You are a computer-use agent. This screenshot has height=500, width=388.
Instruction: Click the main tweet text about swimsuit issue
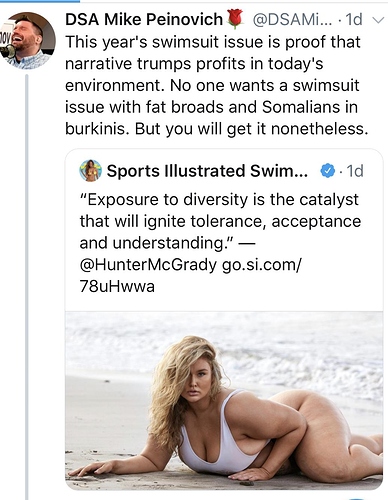pyautogui.click(x=217, y=85)
